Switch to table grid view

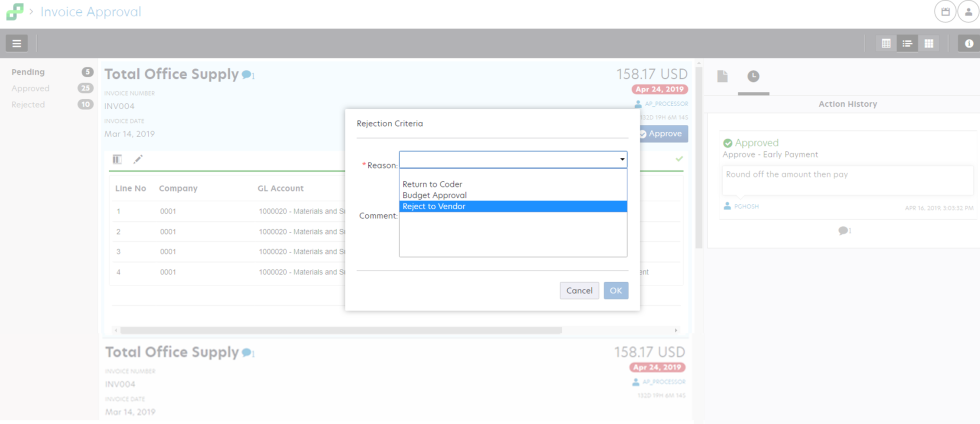[x=886, y=43]
